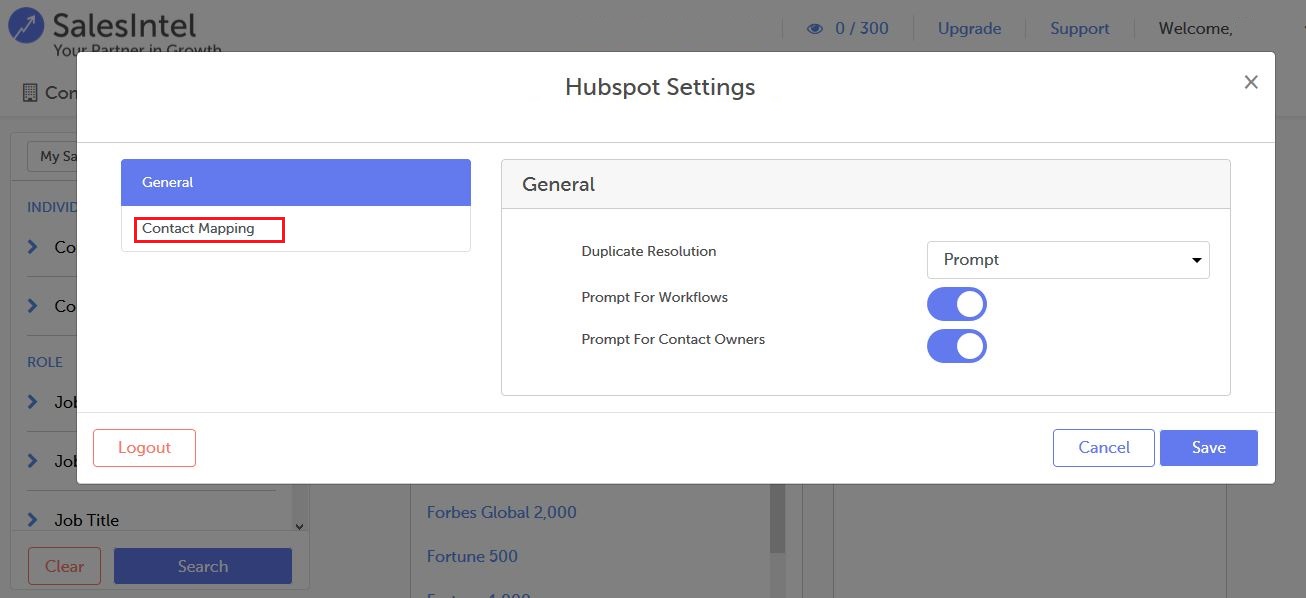Viewport: 1306px width, 598px height.
Task: Click the Duplicate Resolution label
Action: 649,252
